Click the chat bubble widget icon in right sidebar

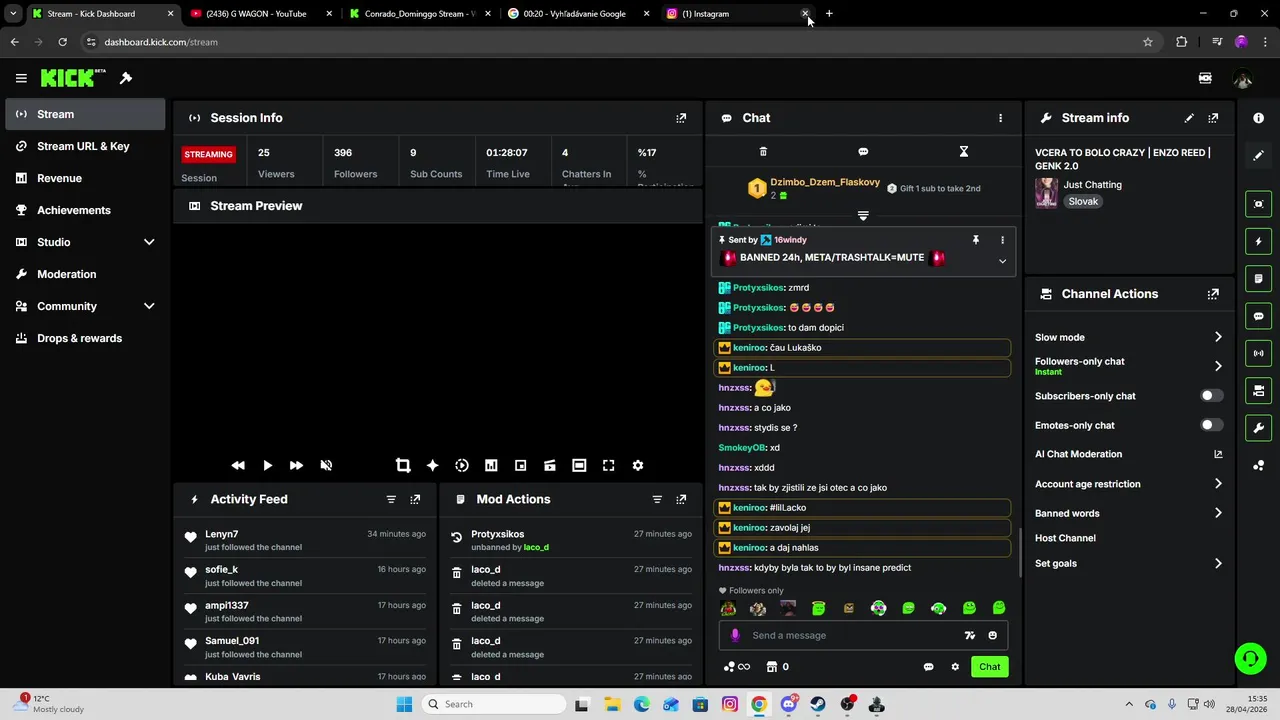[1259, 316]
